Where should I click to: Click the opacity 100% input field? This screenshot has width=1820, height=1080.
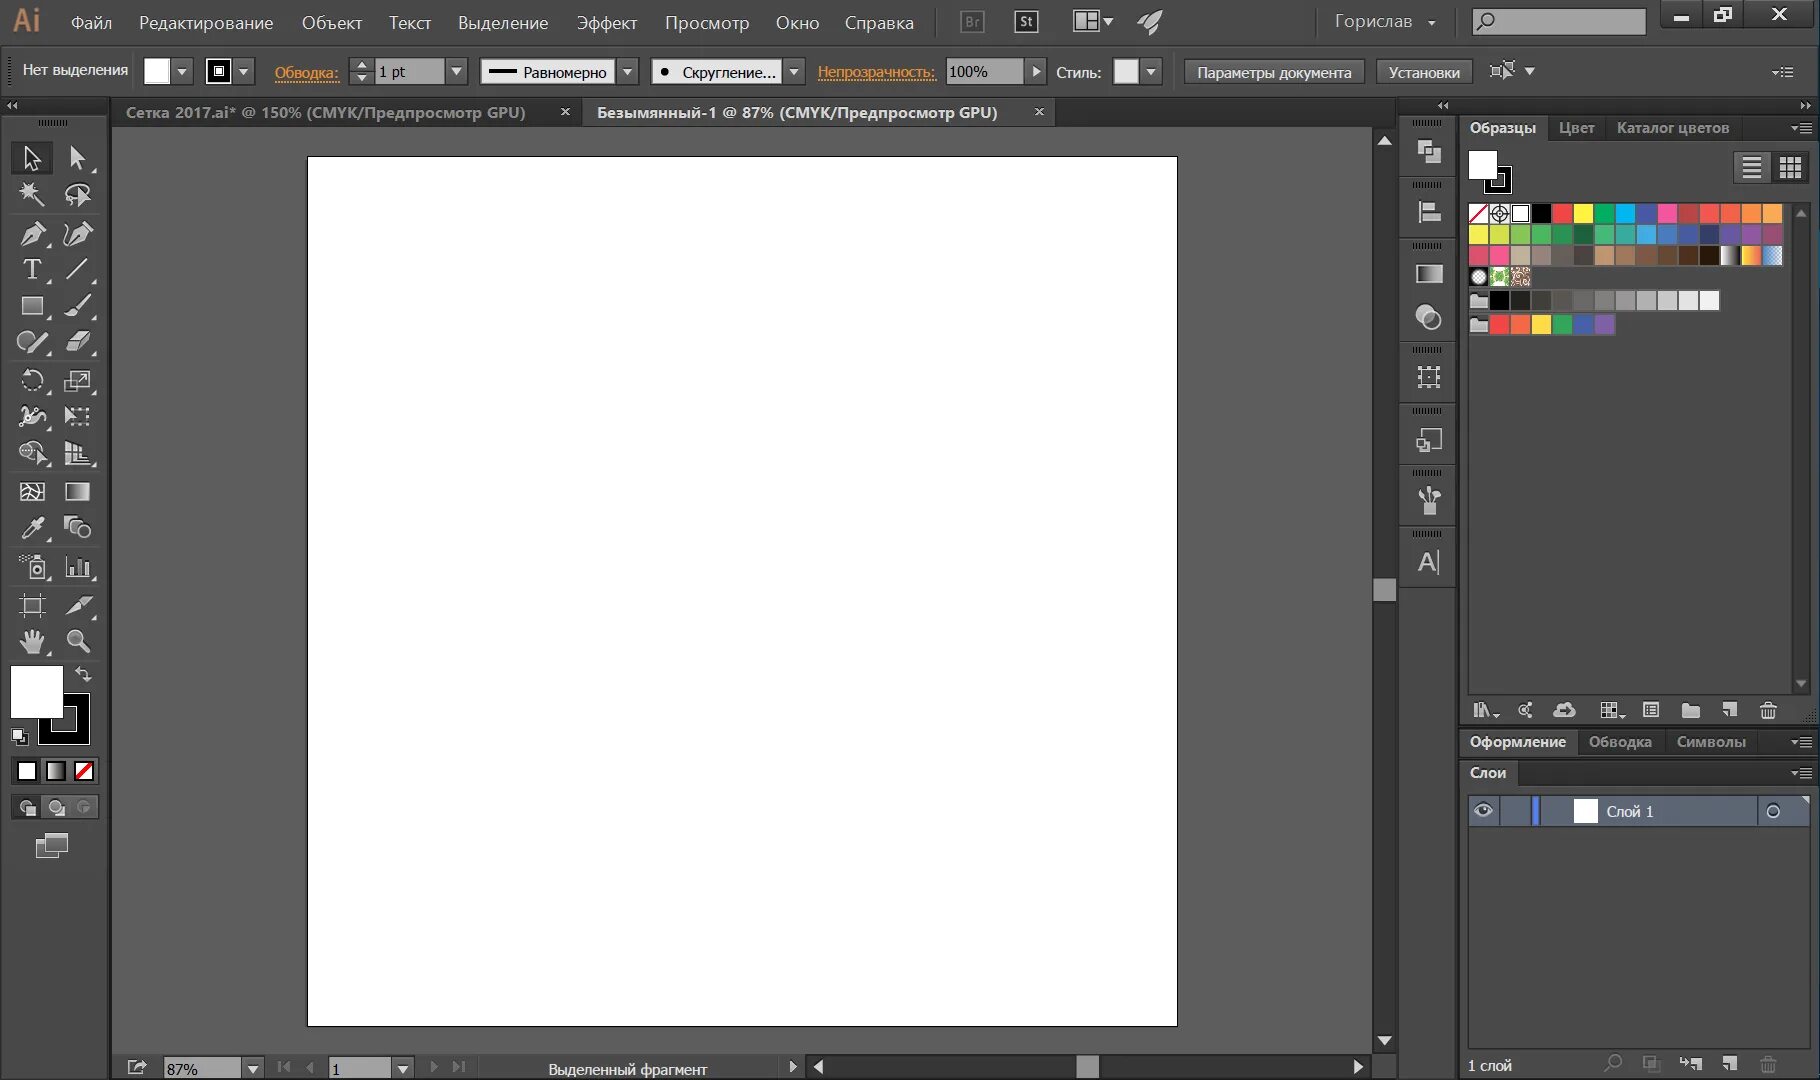click(x=985, y=72)
